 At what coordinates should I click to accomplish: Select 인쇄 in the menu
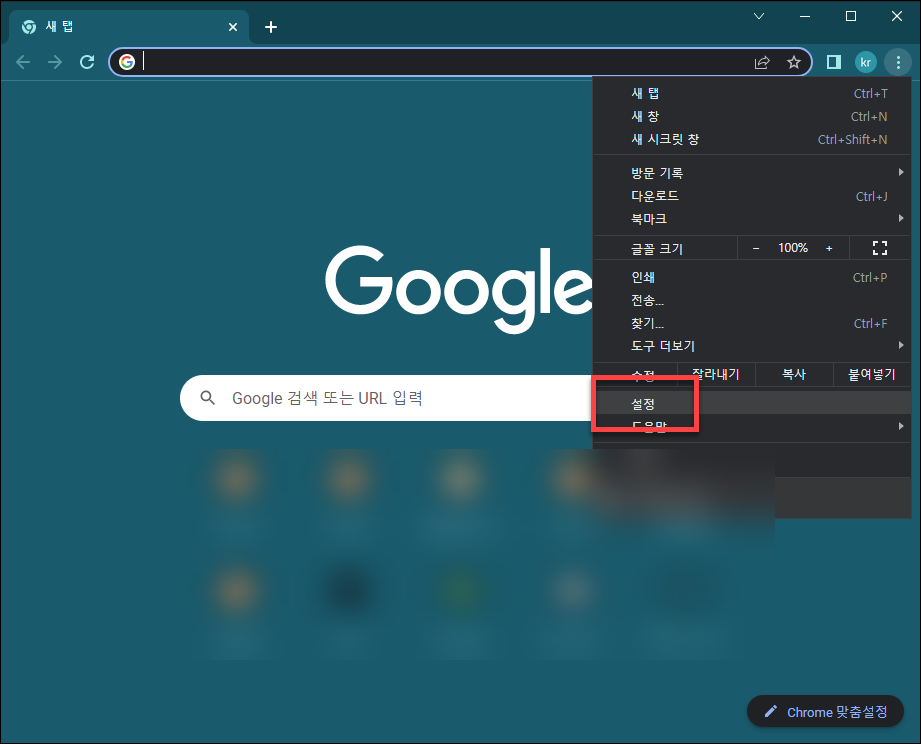[752, 277]
